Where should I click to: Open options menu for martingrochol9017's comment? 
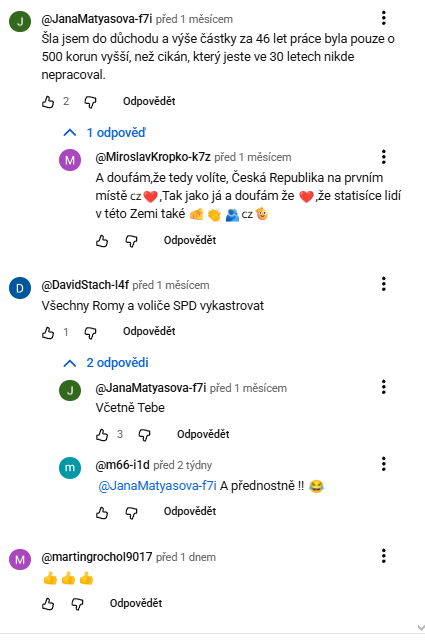(383, 556)
